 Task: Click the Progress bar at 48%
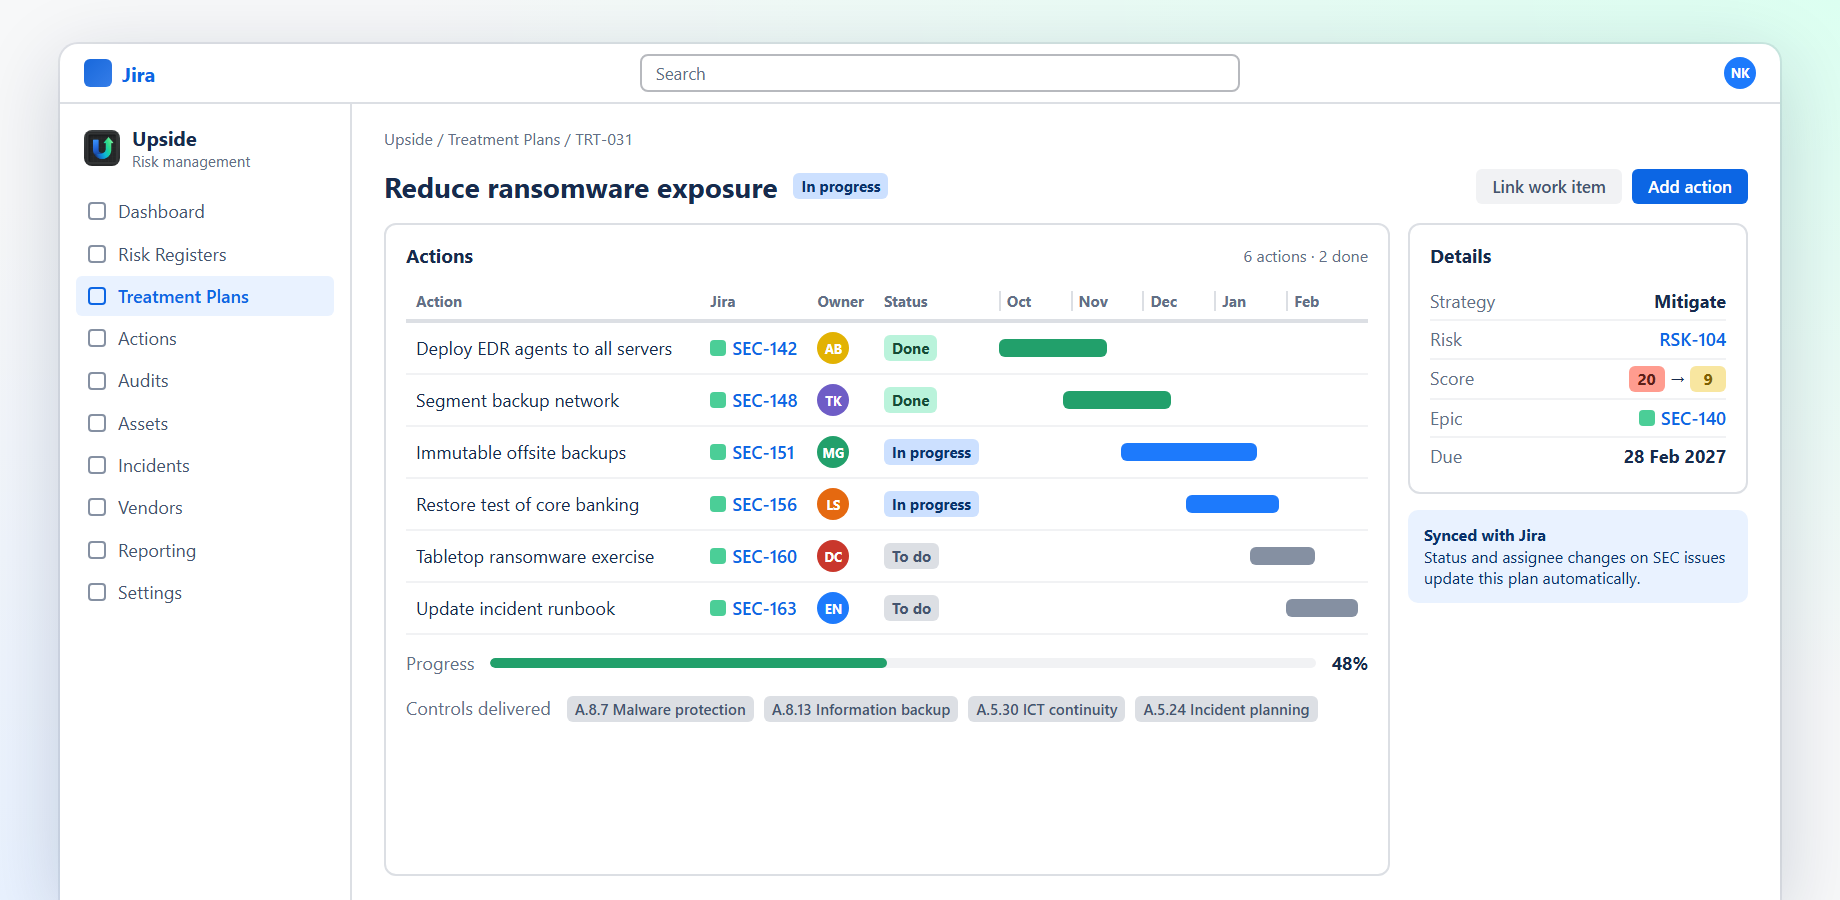coord(903,663)
